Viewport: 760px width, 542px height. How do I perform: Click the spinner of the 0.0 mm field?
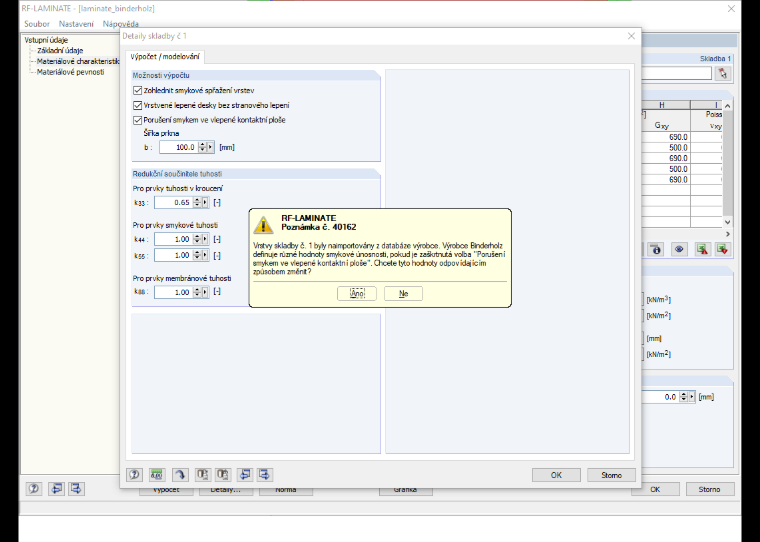(x=683, y=397)
